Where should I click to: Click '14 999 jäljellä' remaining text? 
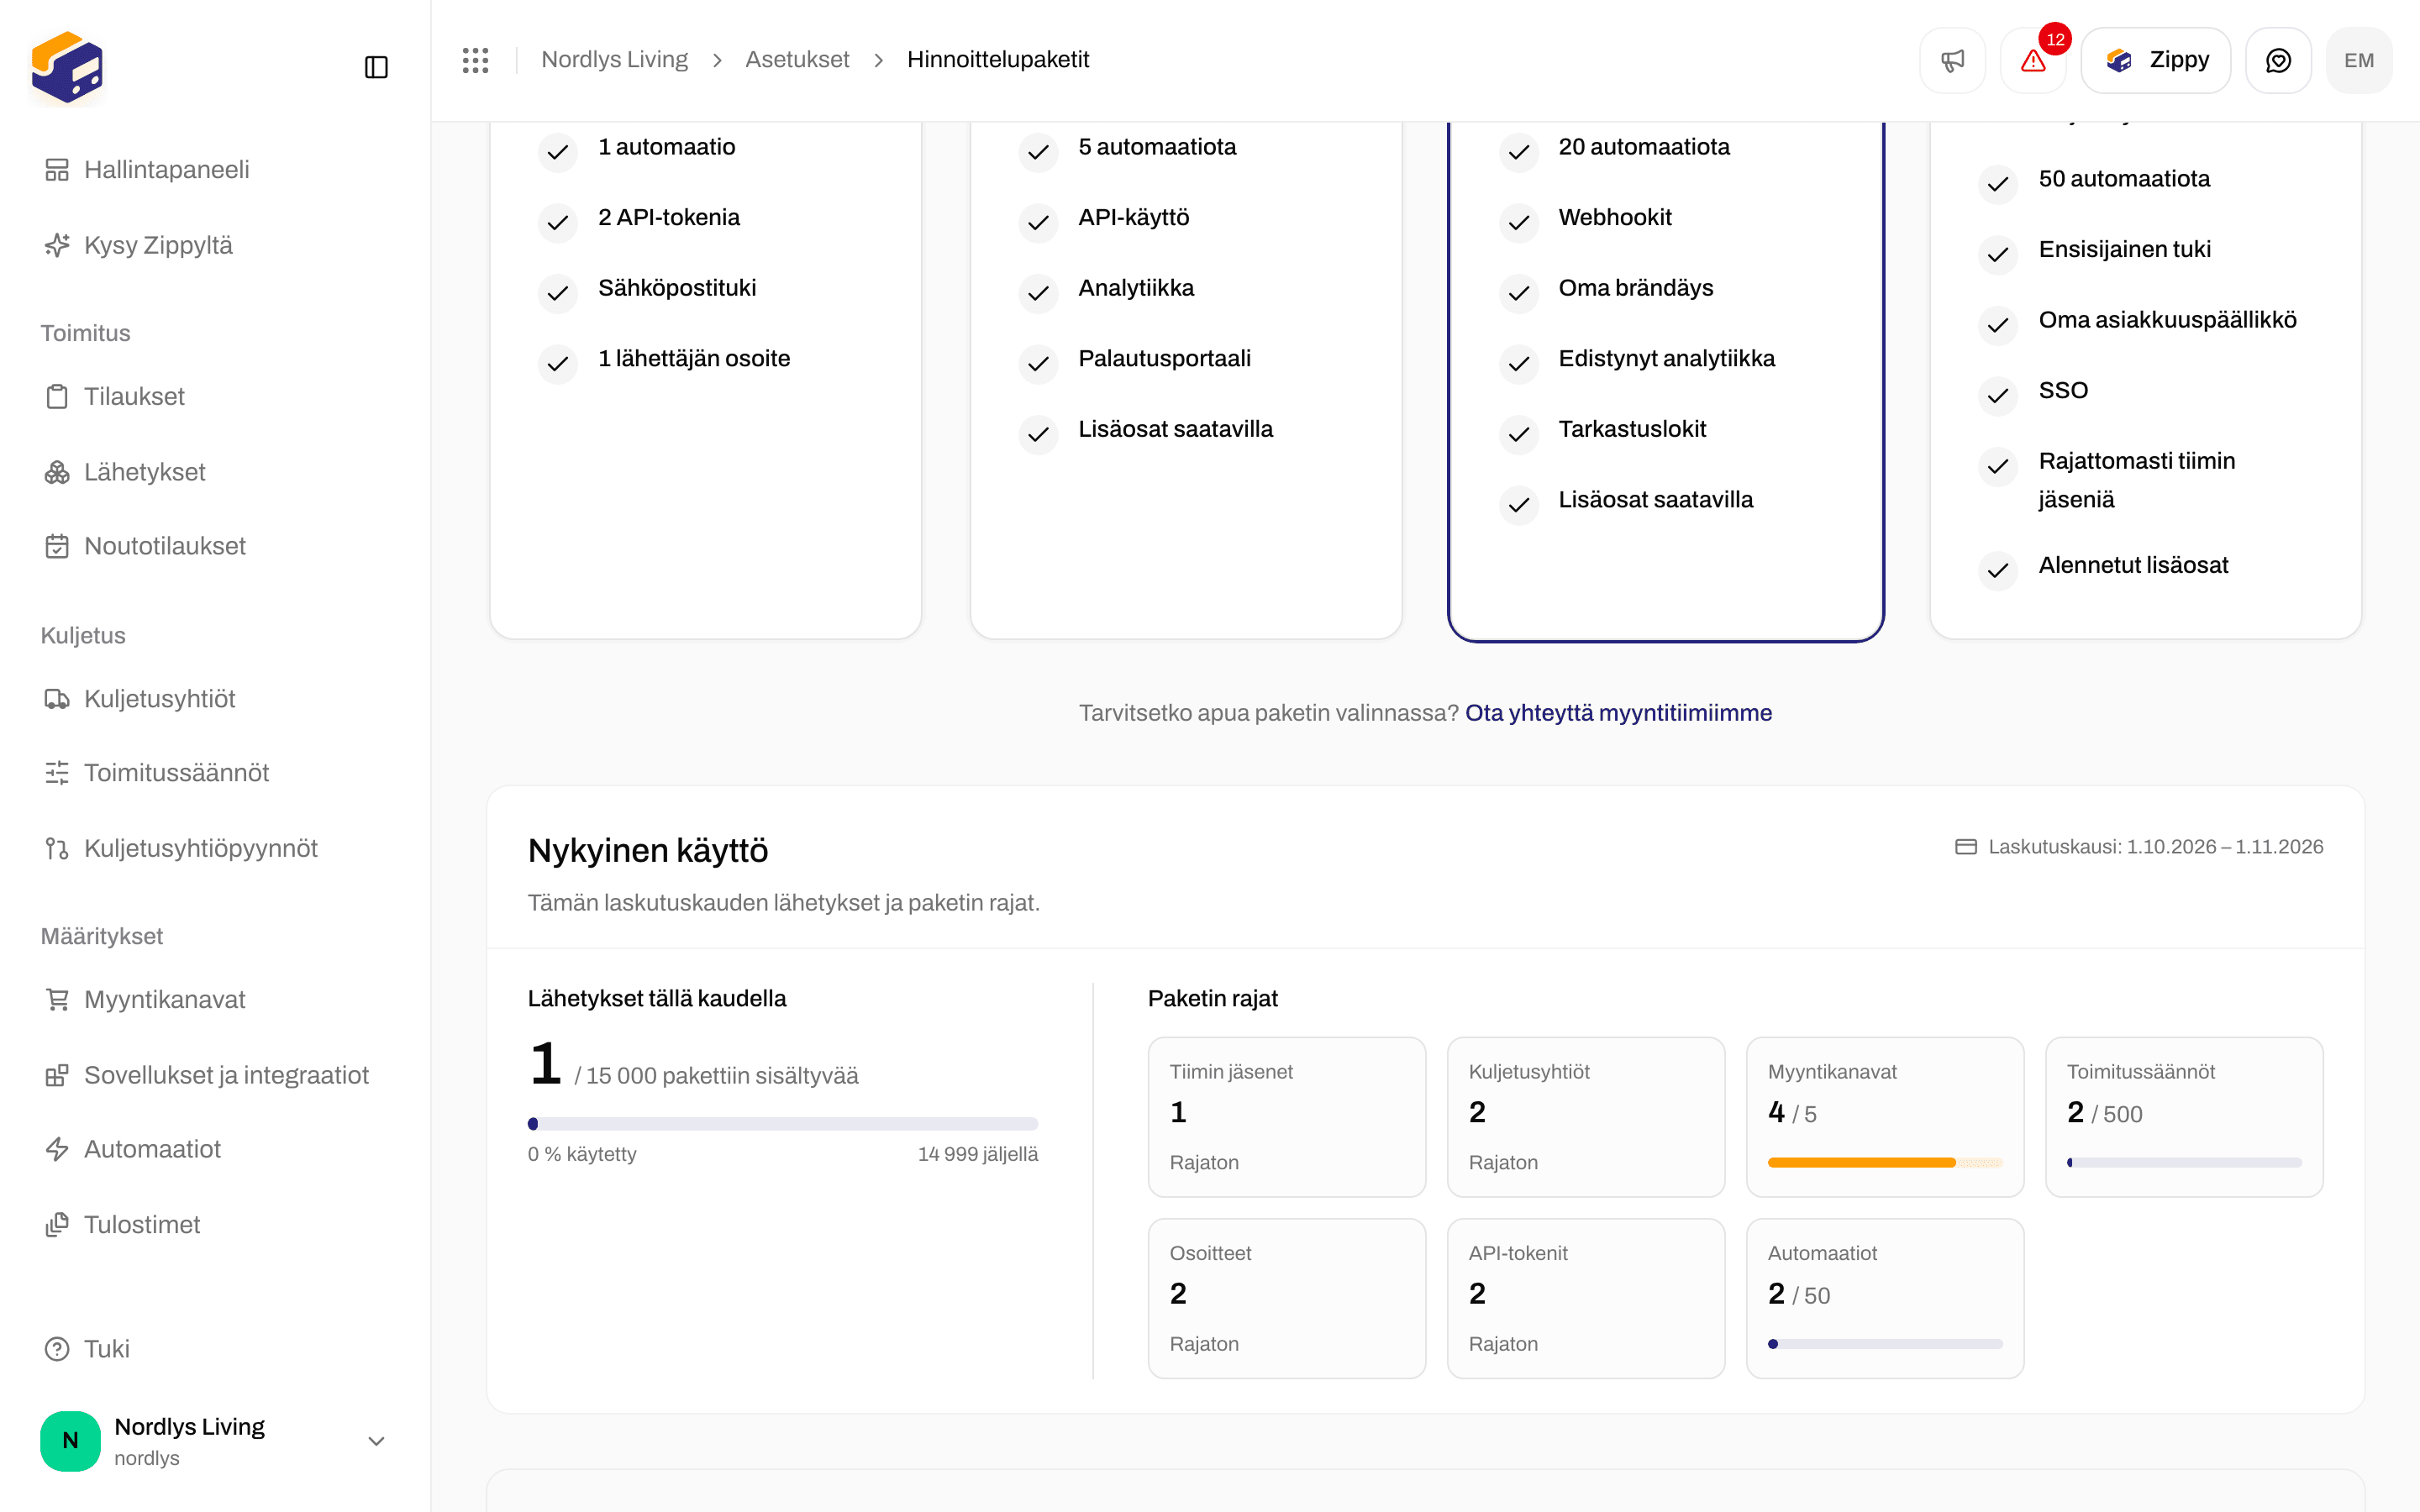point(978,1154)
